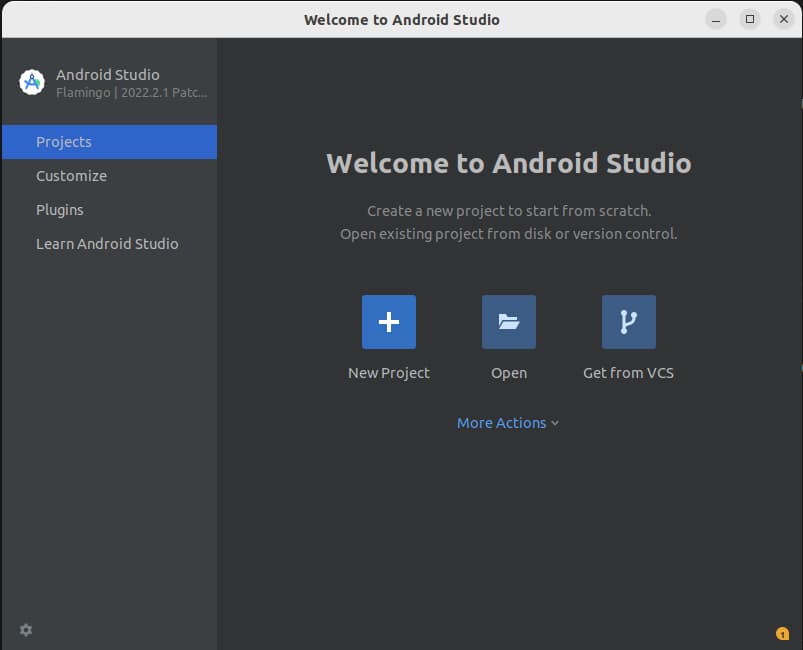Click the Open label
The height and width of the screenshot is (650, 803).
(x=509, y=373)
